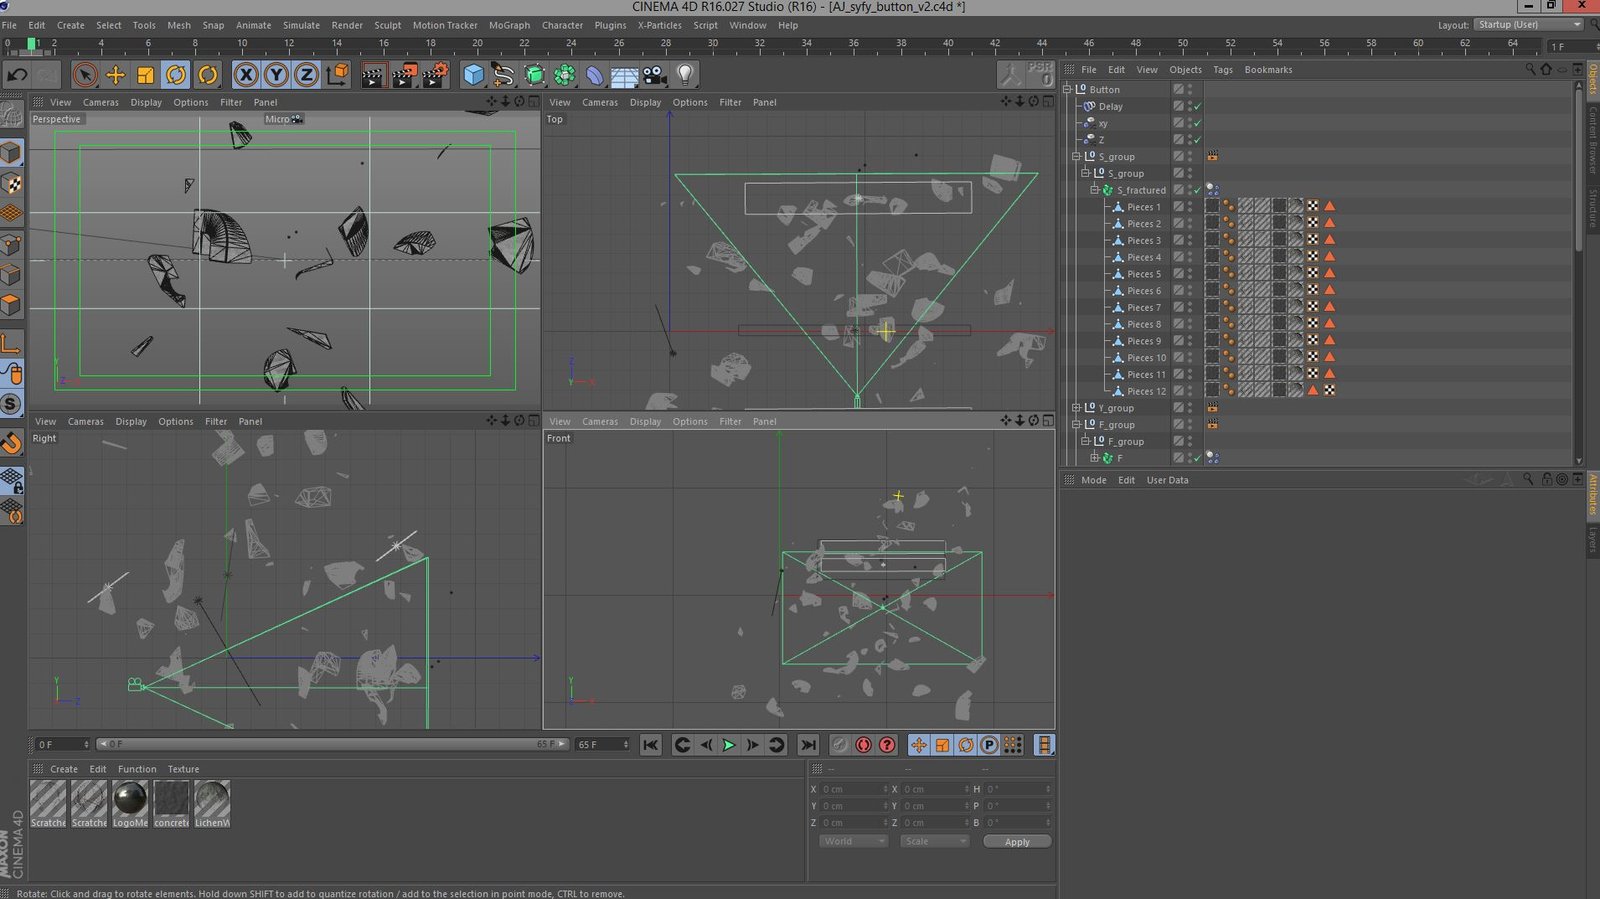Add a light with the bulb icon

[x=685, y=75]
